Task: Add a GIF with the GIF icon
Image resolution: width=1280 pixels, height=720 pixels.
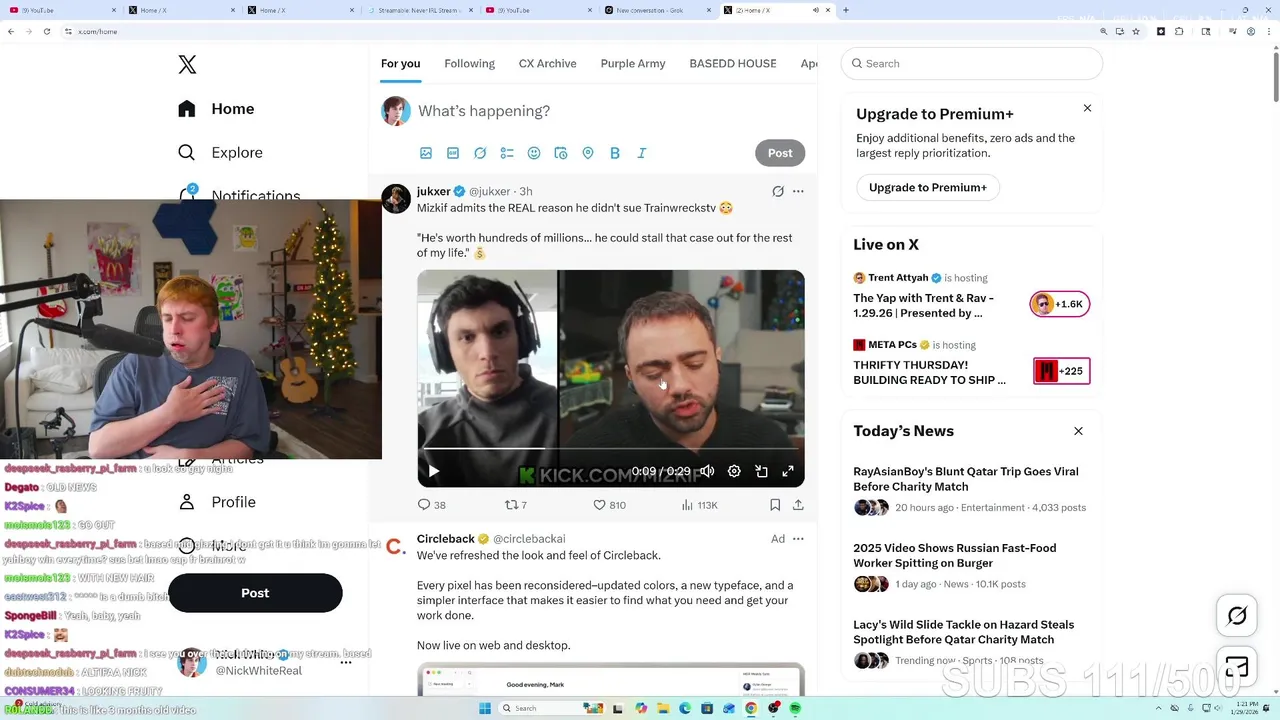Action: click(453, 153)
